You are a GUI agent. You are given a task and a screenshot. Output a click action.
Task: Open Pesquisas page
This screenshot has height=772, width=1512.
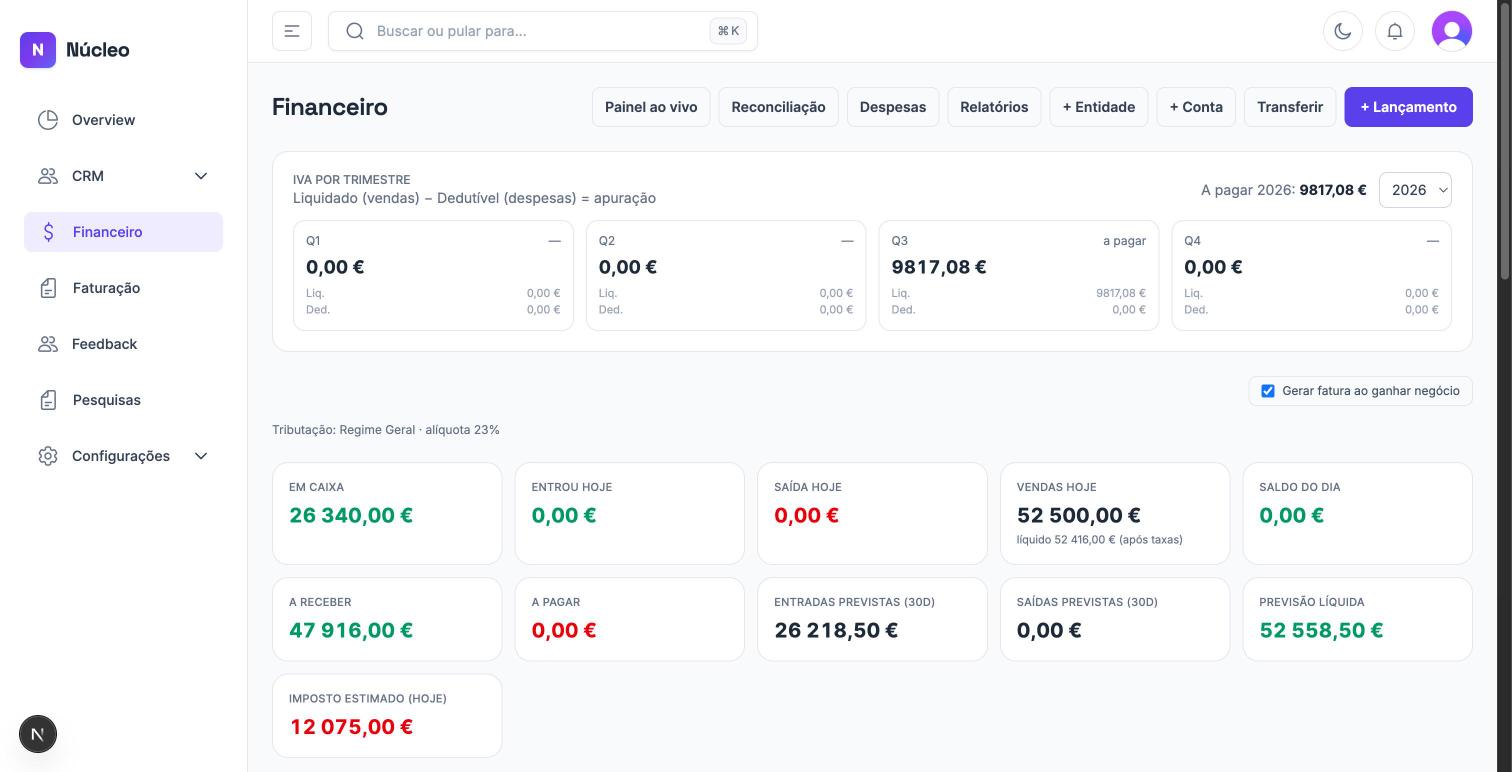[x=123, y=400]
